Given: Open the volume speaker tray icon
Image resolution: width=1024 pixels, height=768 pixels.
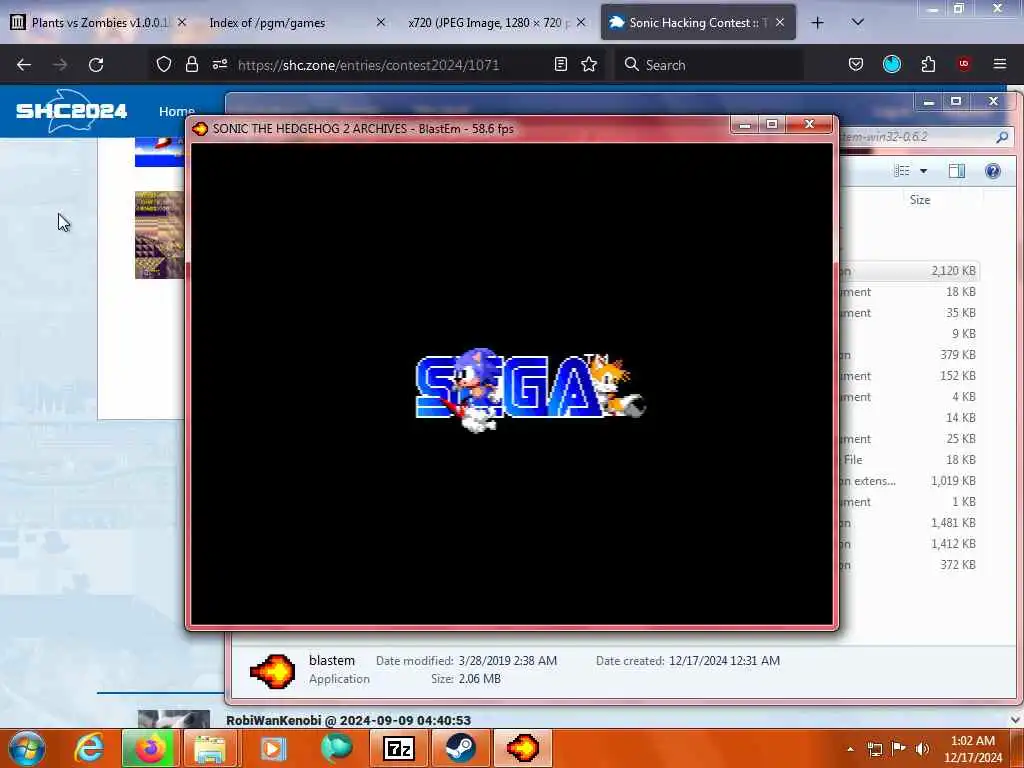Looking at the screenshot, I should 922,749.
